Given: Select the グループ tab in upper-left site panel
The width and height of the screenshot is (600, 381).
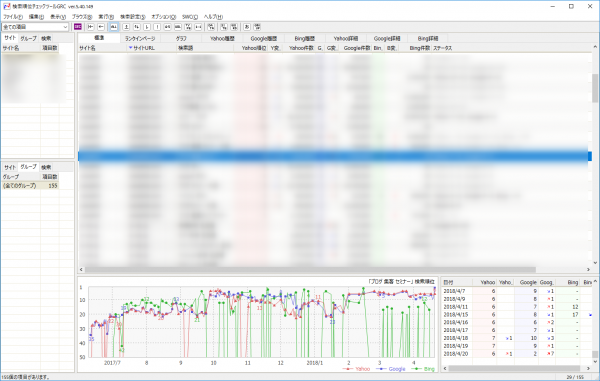Looking at the screenshot, I should tap(28, 38).
